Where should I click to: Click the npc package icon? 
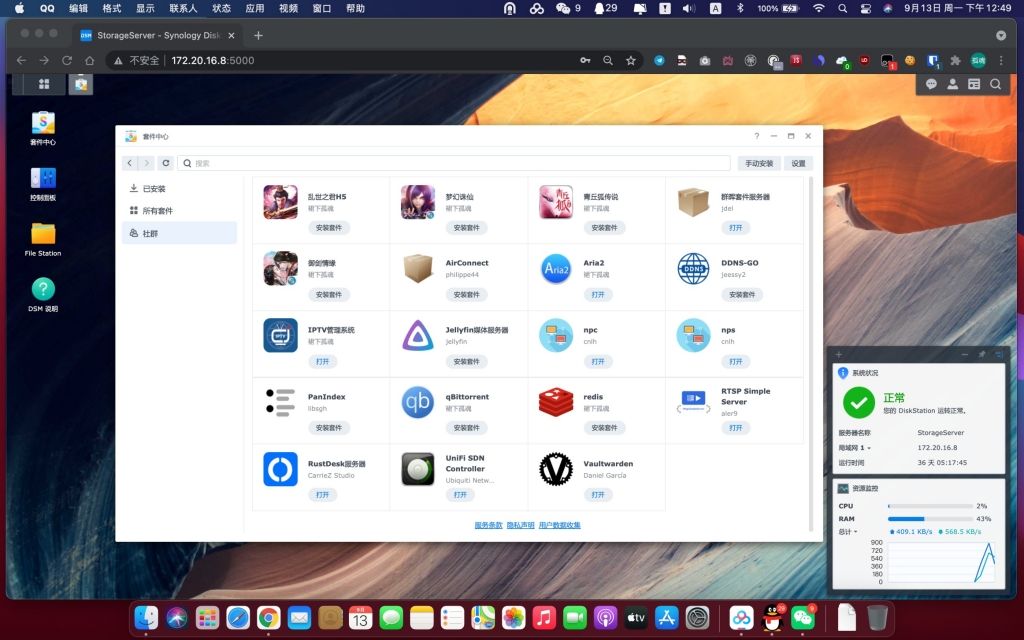tap(556, 336)
